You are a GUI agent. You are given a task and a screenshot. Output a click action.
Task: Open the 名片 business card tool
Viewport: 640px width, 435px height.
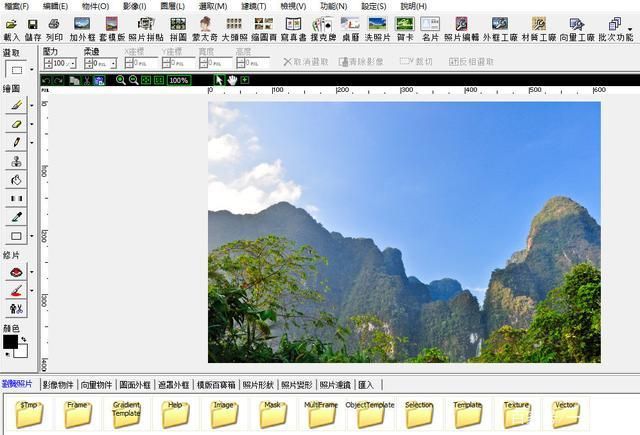pyautogui.click(x=430, y=29)
